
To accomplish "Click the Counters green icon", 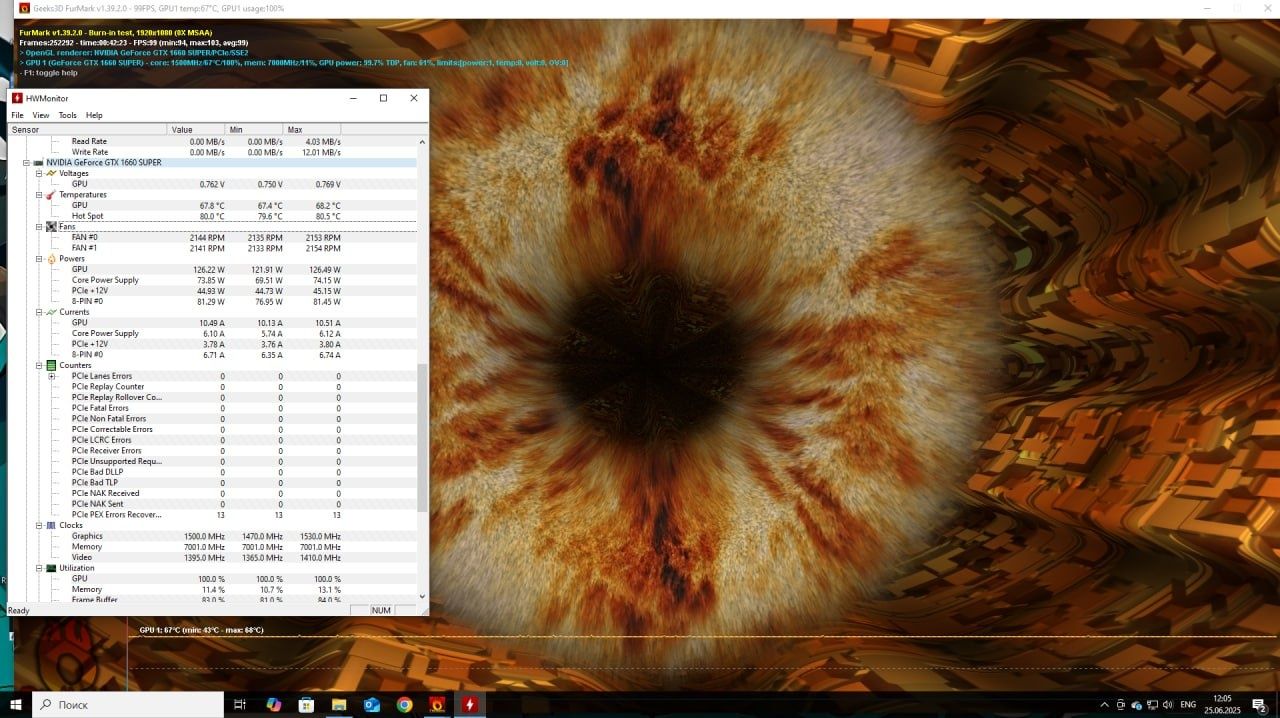I will [x=51, y=365].
